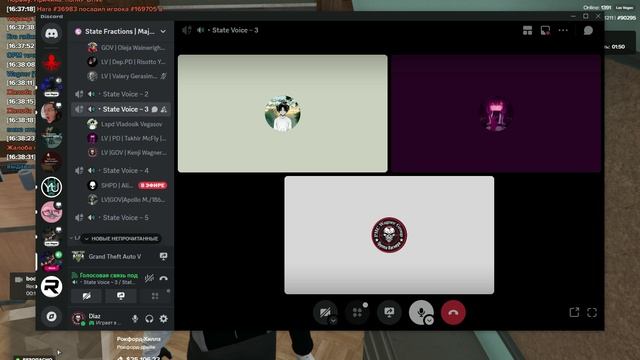Focus the anime boy avatar tile

point(282,113)
